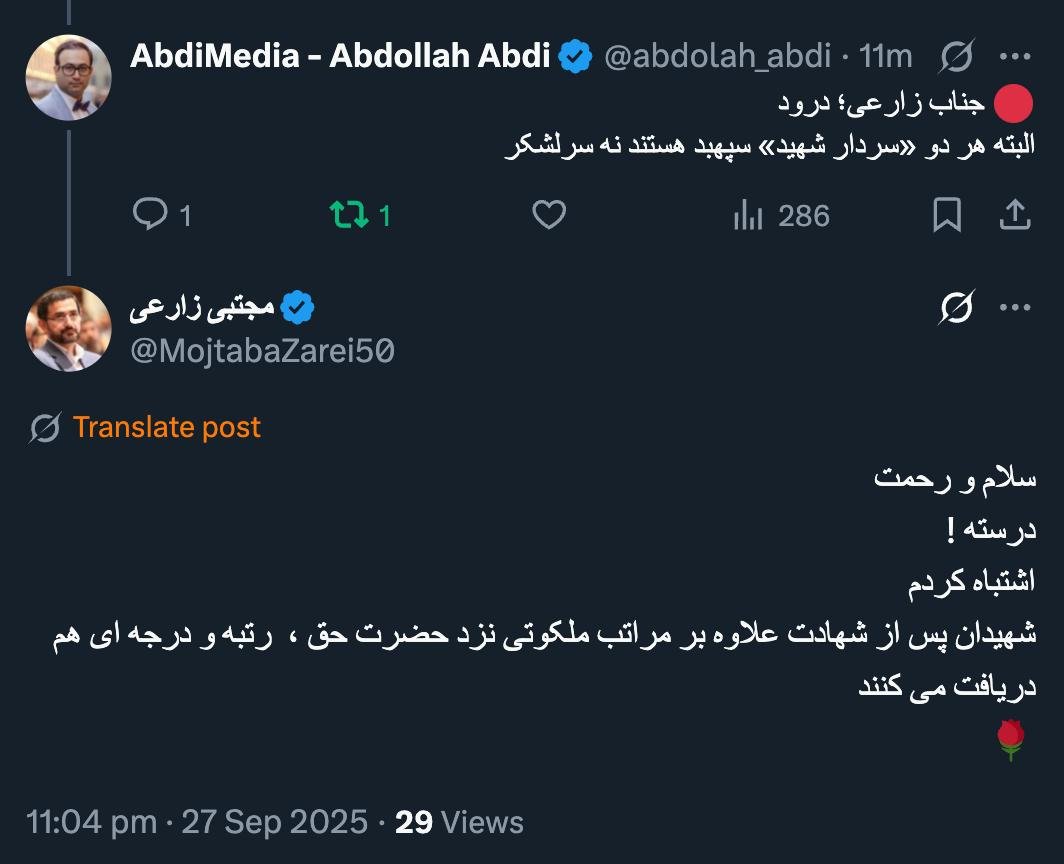Screen dimensions: 1064x864
Task: Bookmark Abdollah Abdi's post
Action: click(x=946, y=215)
